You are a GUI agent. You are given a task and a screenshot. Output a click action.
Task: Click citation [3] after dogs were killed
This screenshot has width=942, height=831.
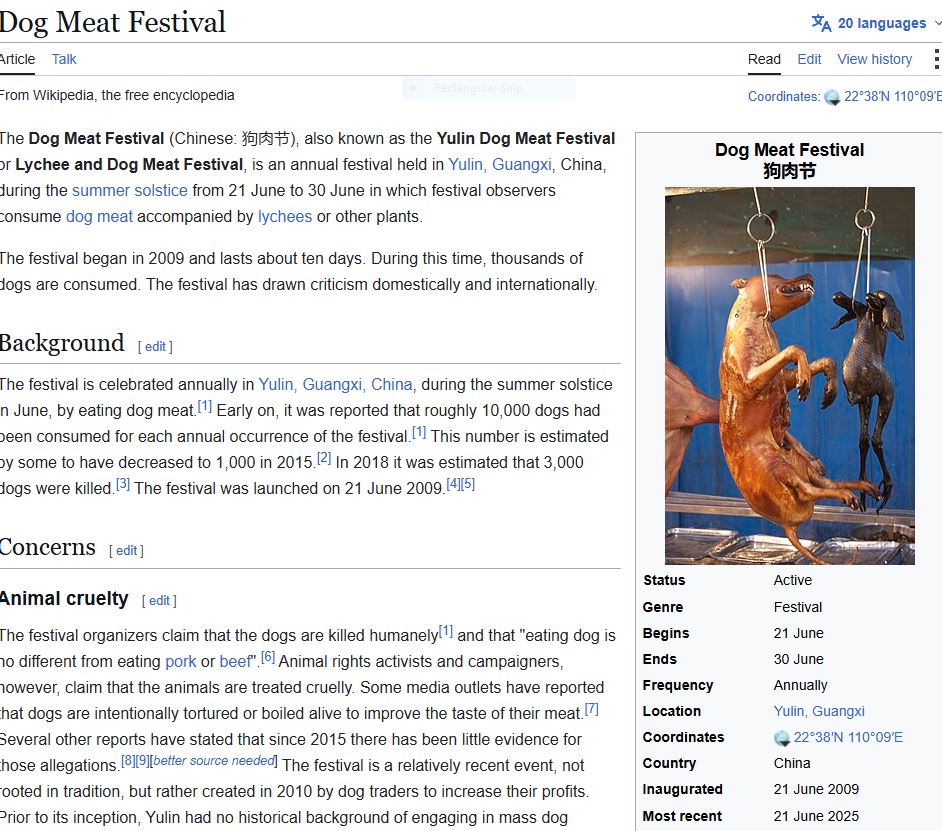tap(123, 483)
